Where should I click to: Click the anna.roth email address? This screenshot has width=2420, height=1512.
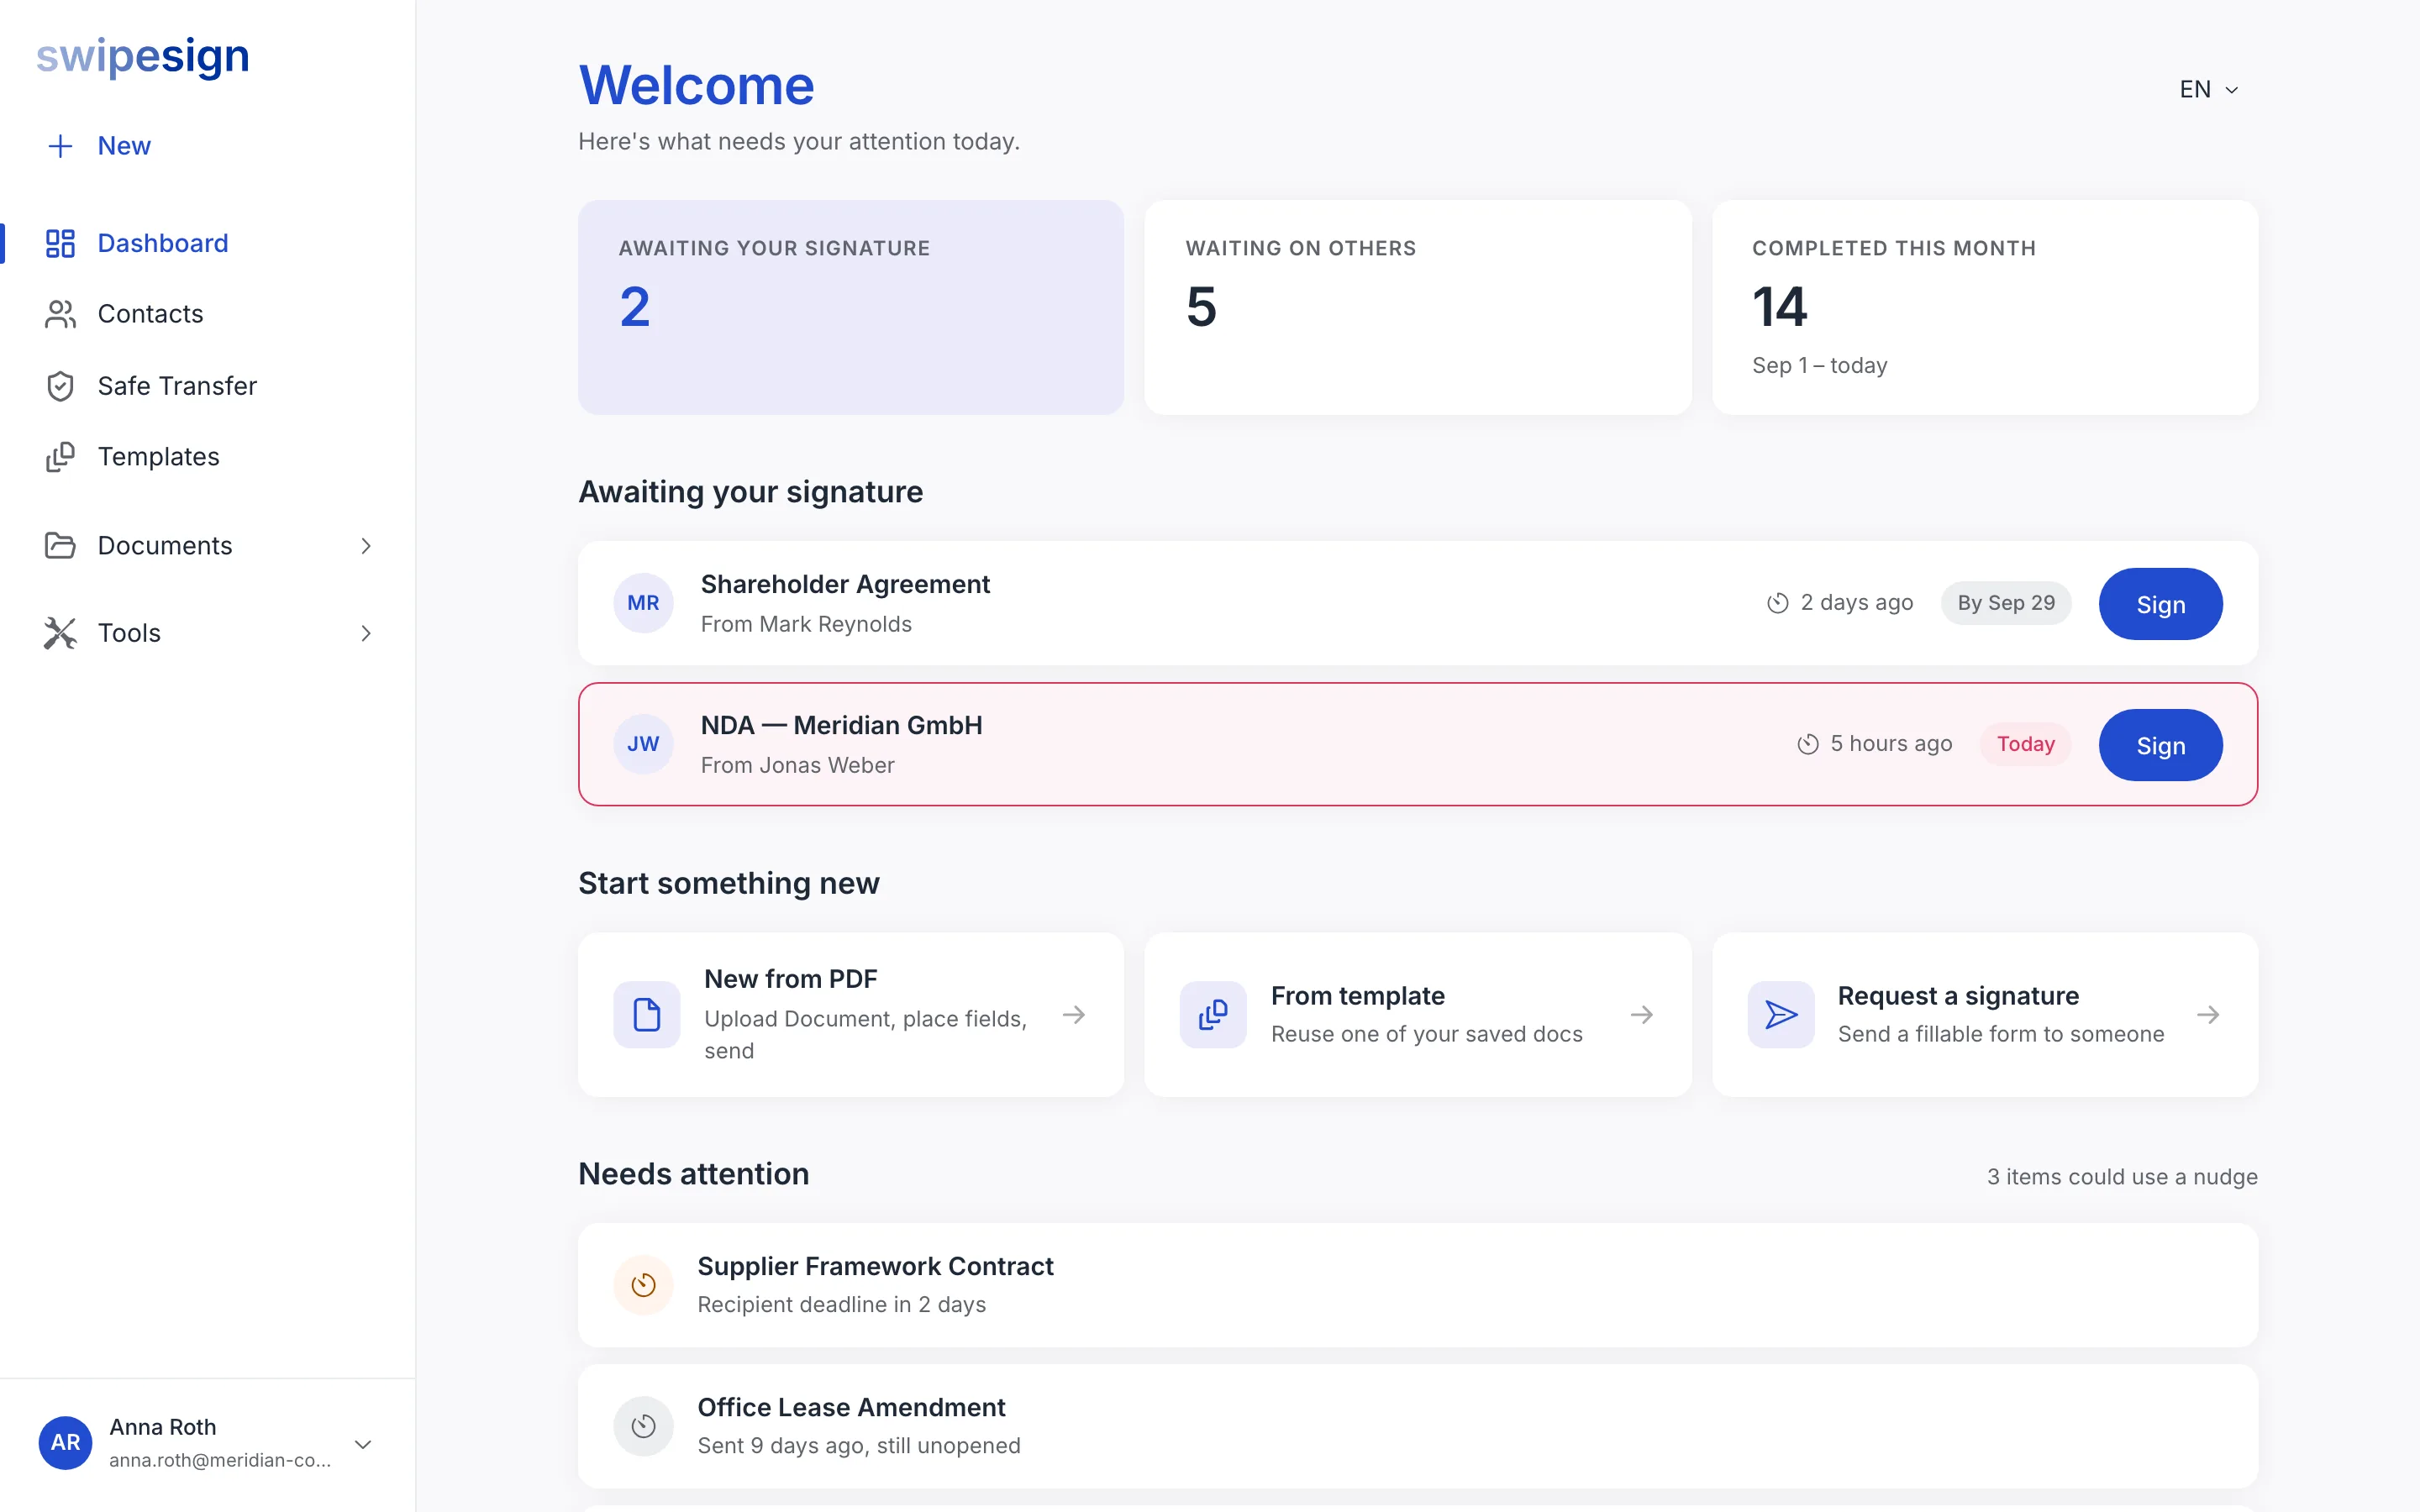click(x=220, y=1460)
